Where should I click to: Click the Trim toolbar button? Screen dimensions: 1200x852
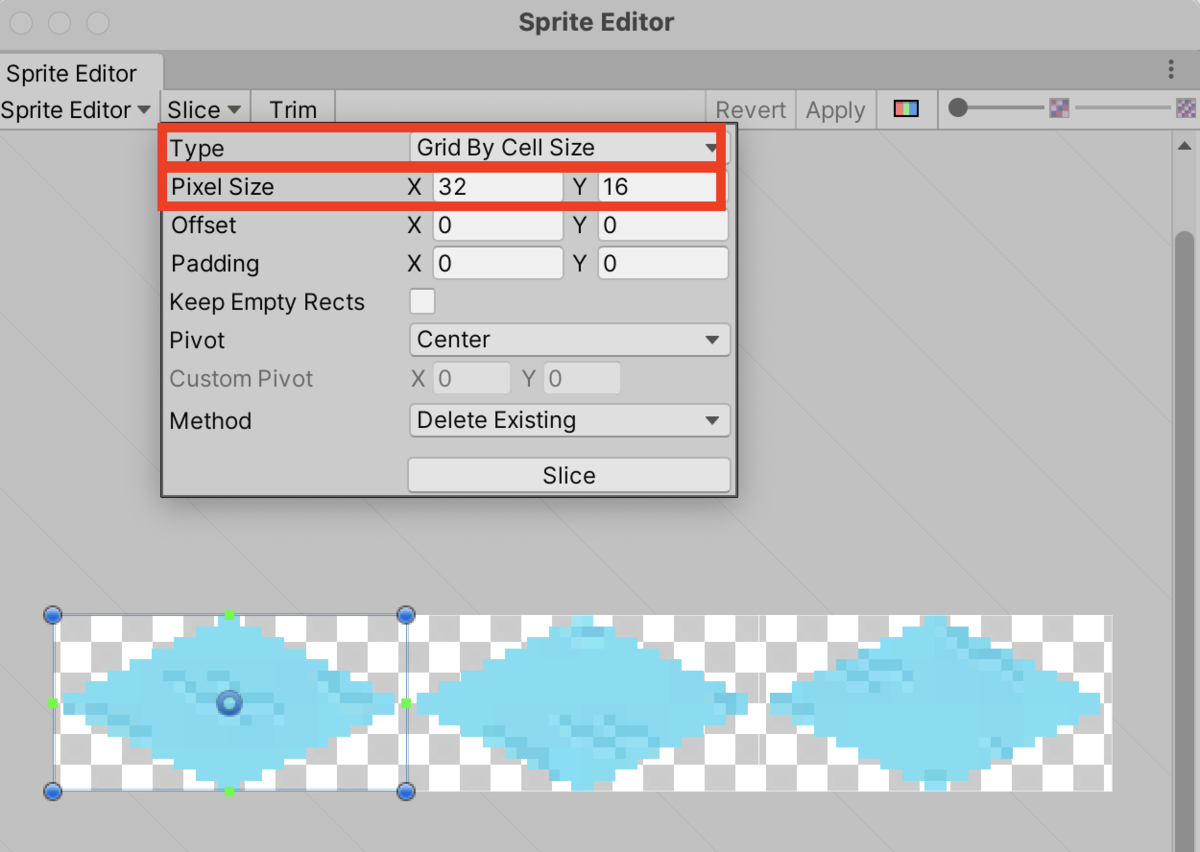(292, 110)
